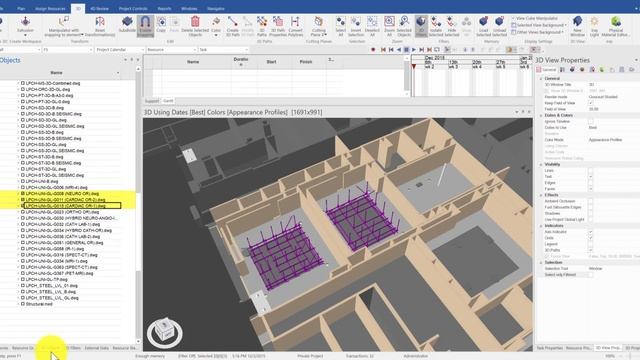This screenshot has width=640, height=360.
Task: Click Deselect All icon
Action: click(372, 22)
